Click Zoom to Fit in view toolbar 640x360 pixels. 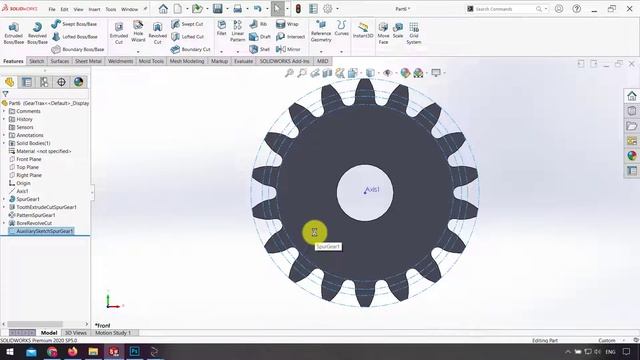pyautogui.click(x=289, y=73)
